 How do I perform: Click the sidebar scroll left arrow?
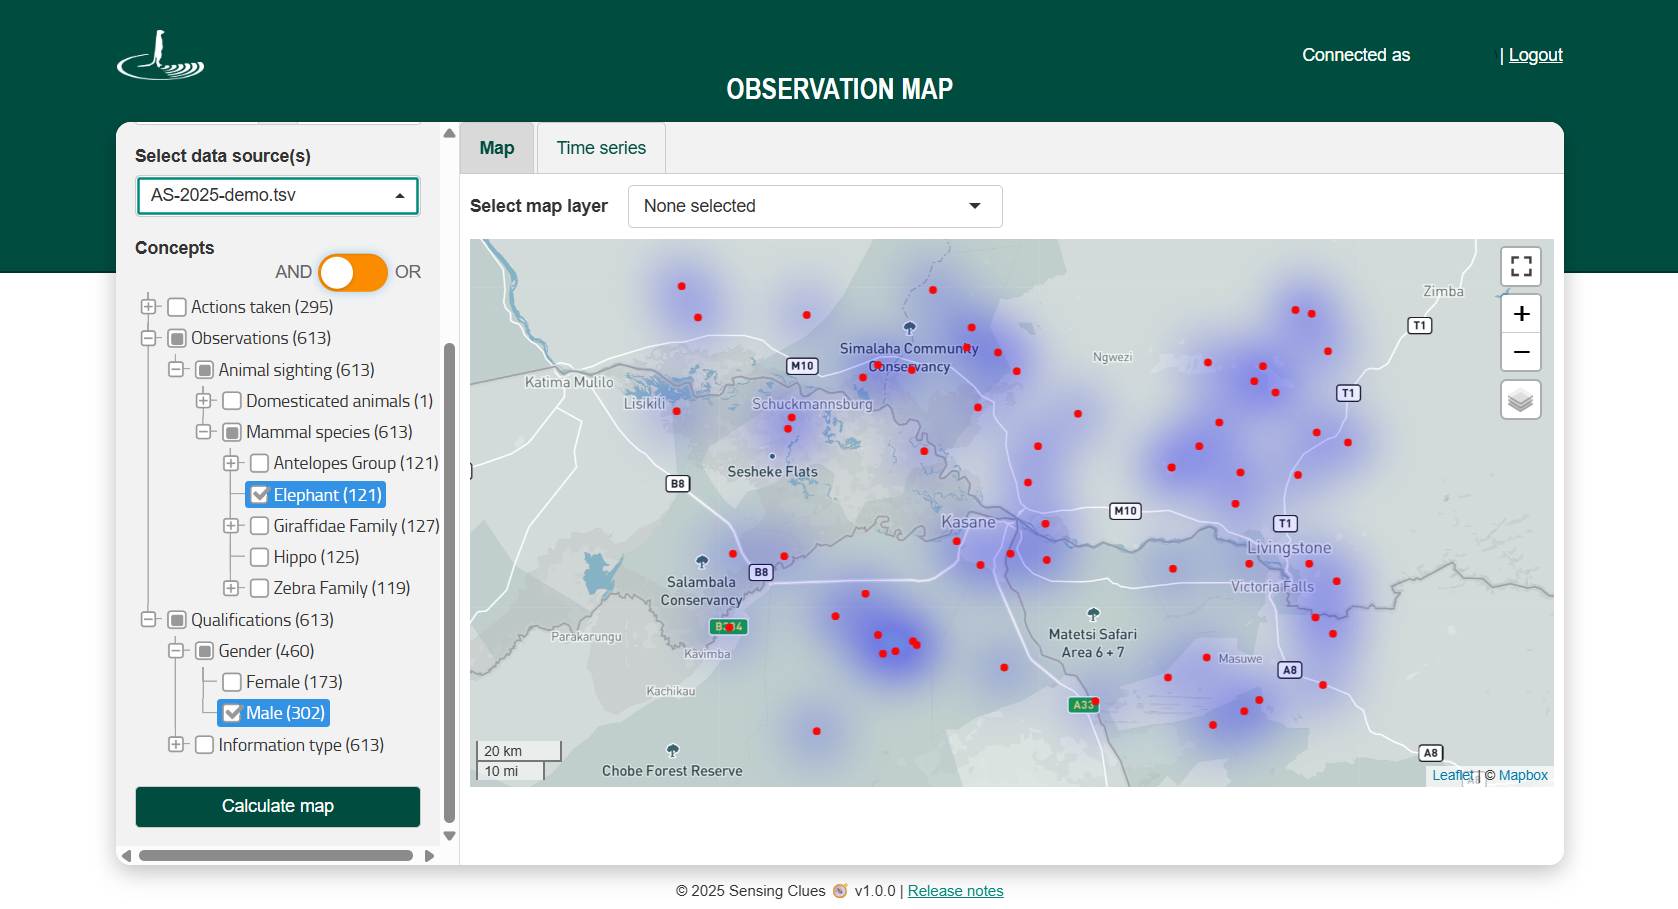pyautogui.click(x=126, y=856)
